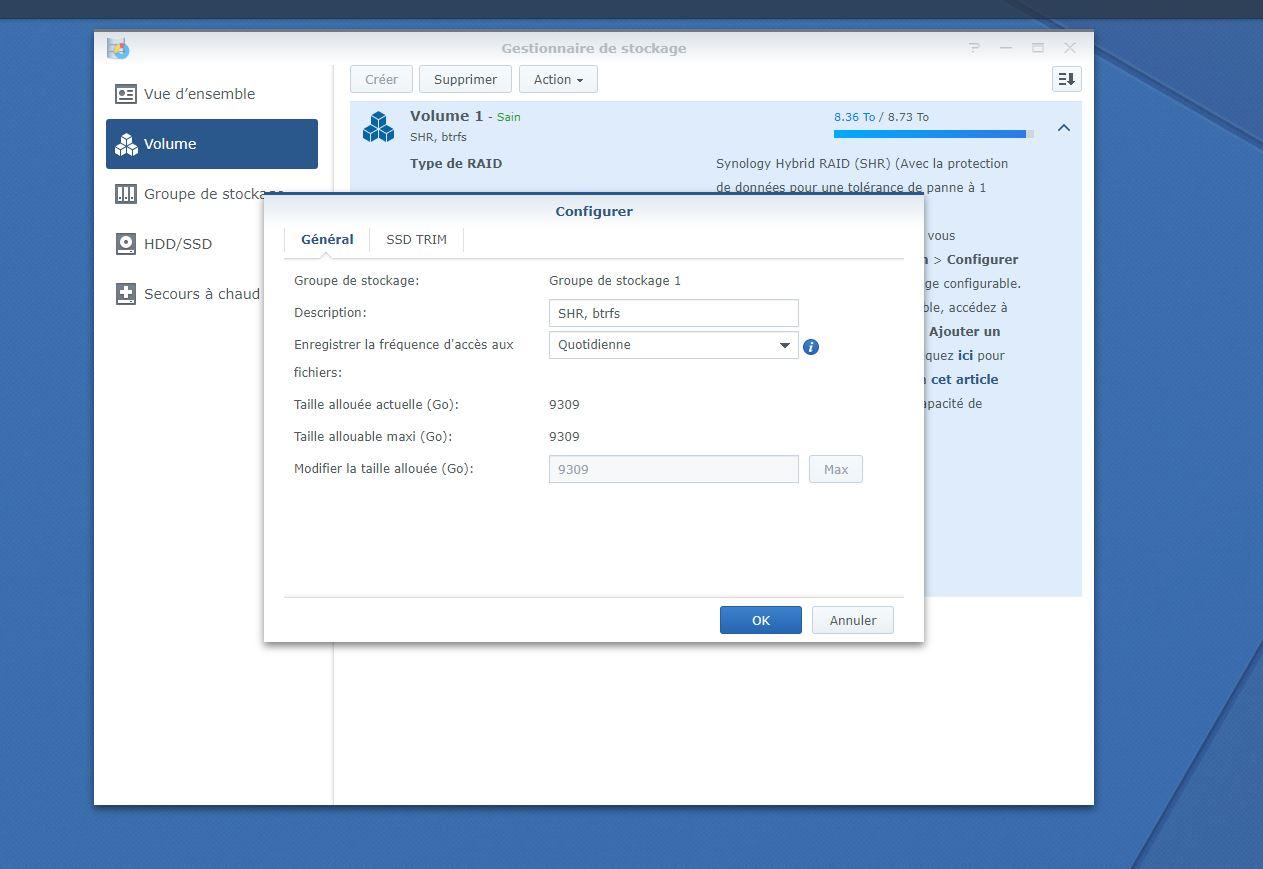Click the Secours à chaud icon
The width and height of the screenshot is (1263, 869).
pyautogui.click(x=125, y=294)
